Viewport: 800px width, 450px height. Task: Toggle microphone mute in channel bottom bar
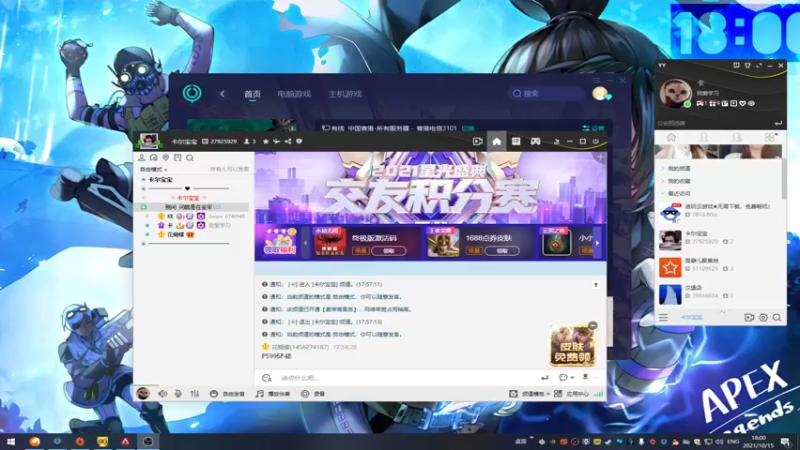(178, 393)
